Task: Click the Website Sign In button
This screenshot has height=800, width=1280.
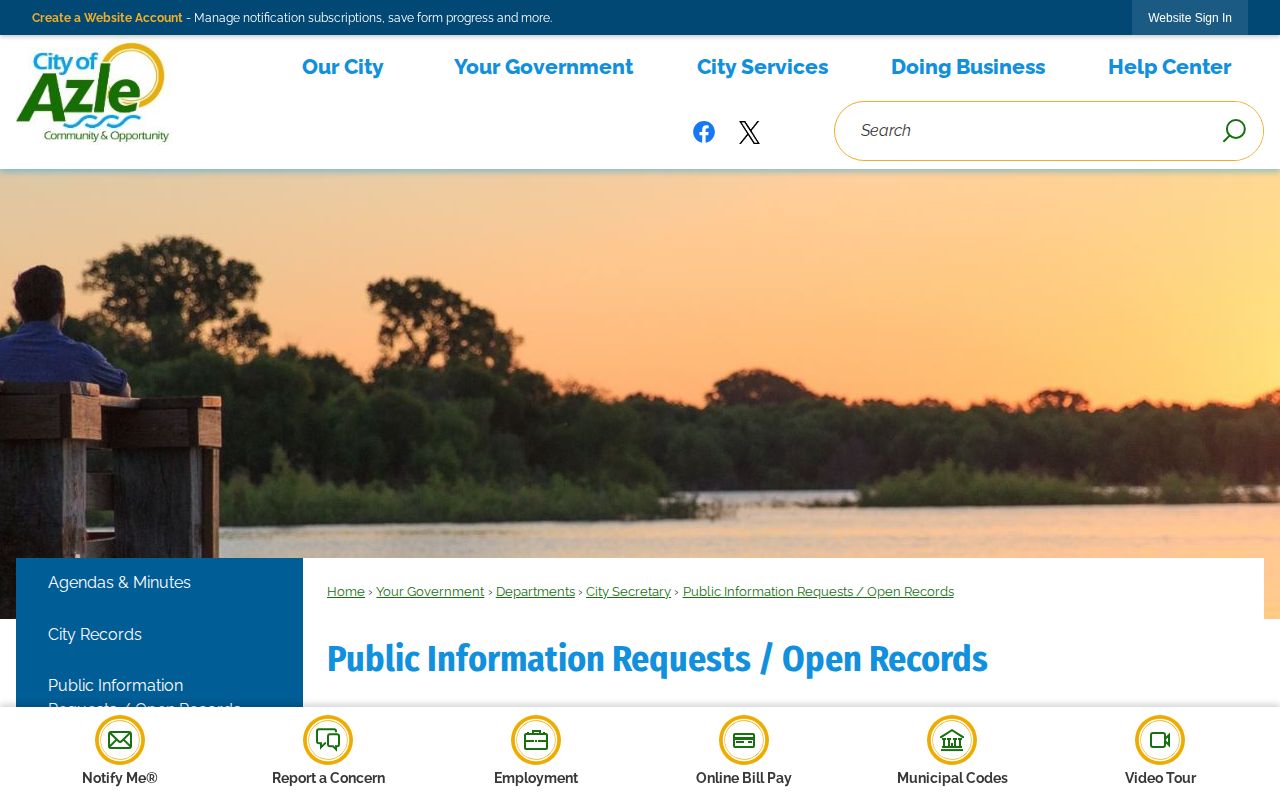Action: coord(1190,18)
